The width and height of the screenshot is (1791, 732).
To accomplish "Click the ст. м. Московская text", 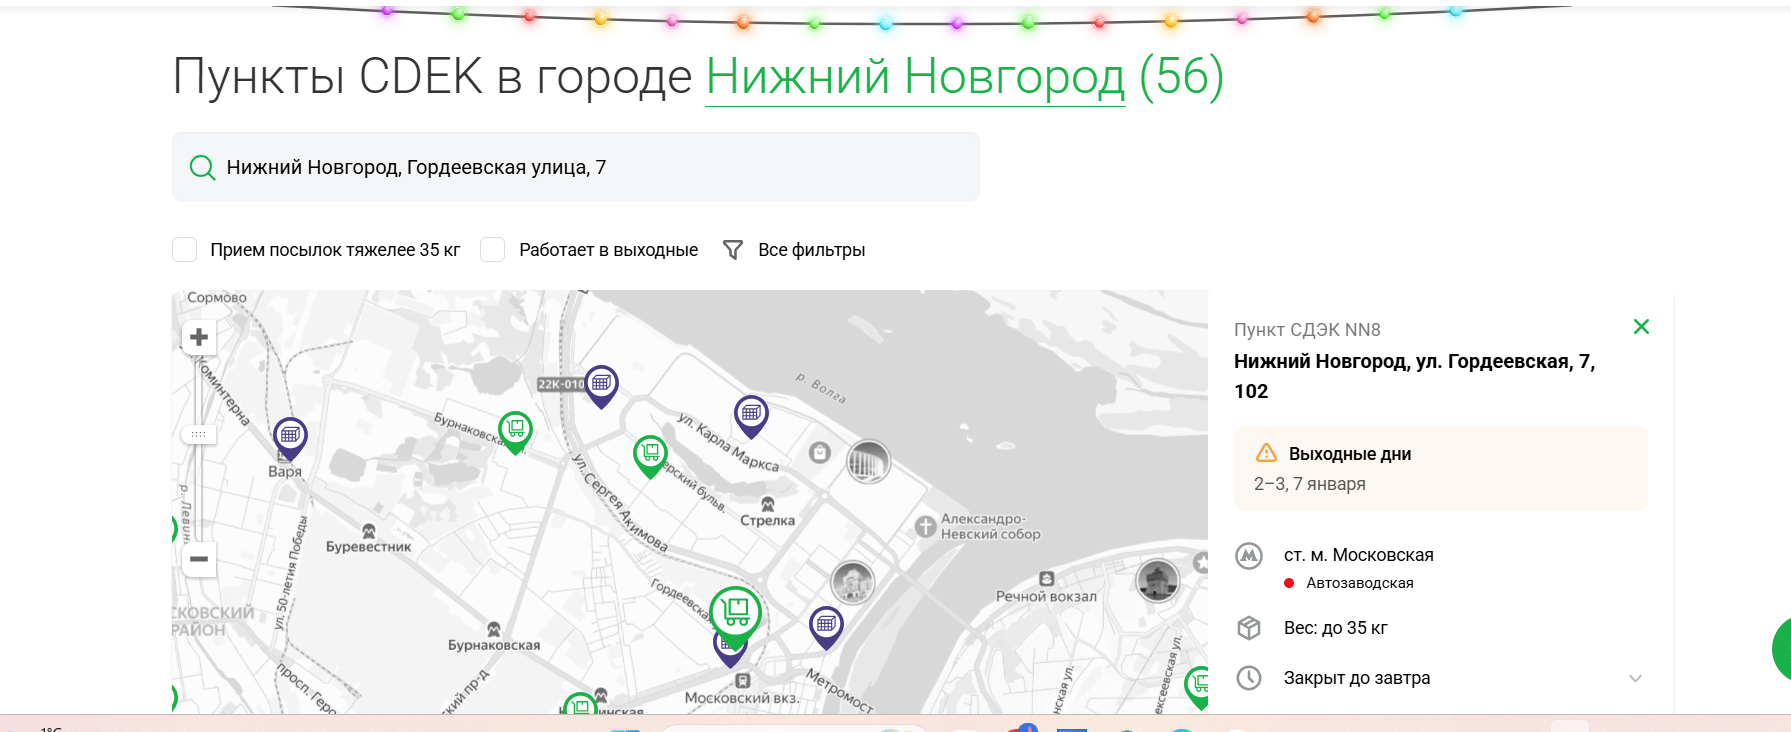I will [x=1359, y=555].
